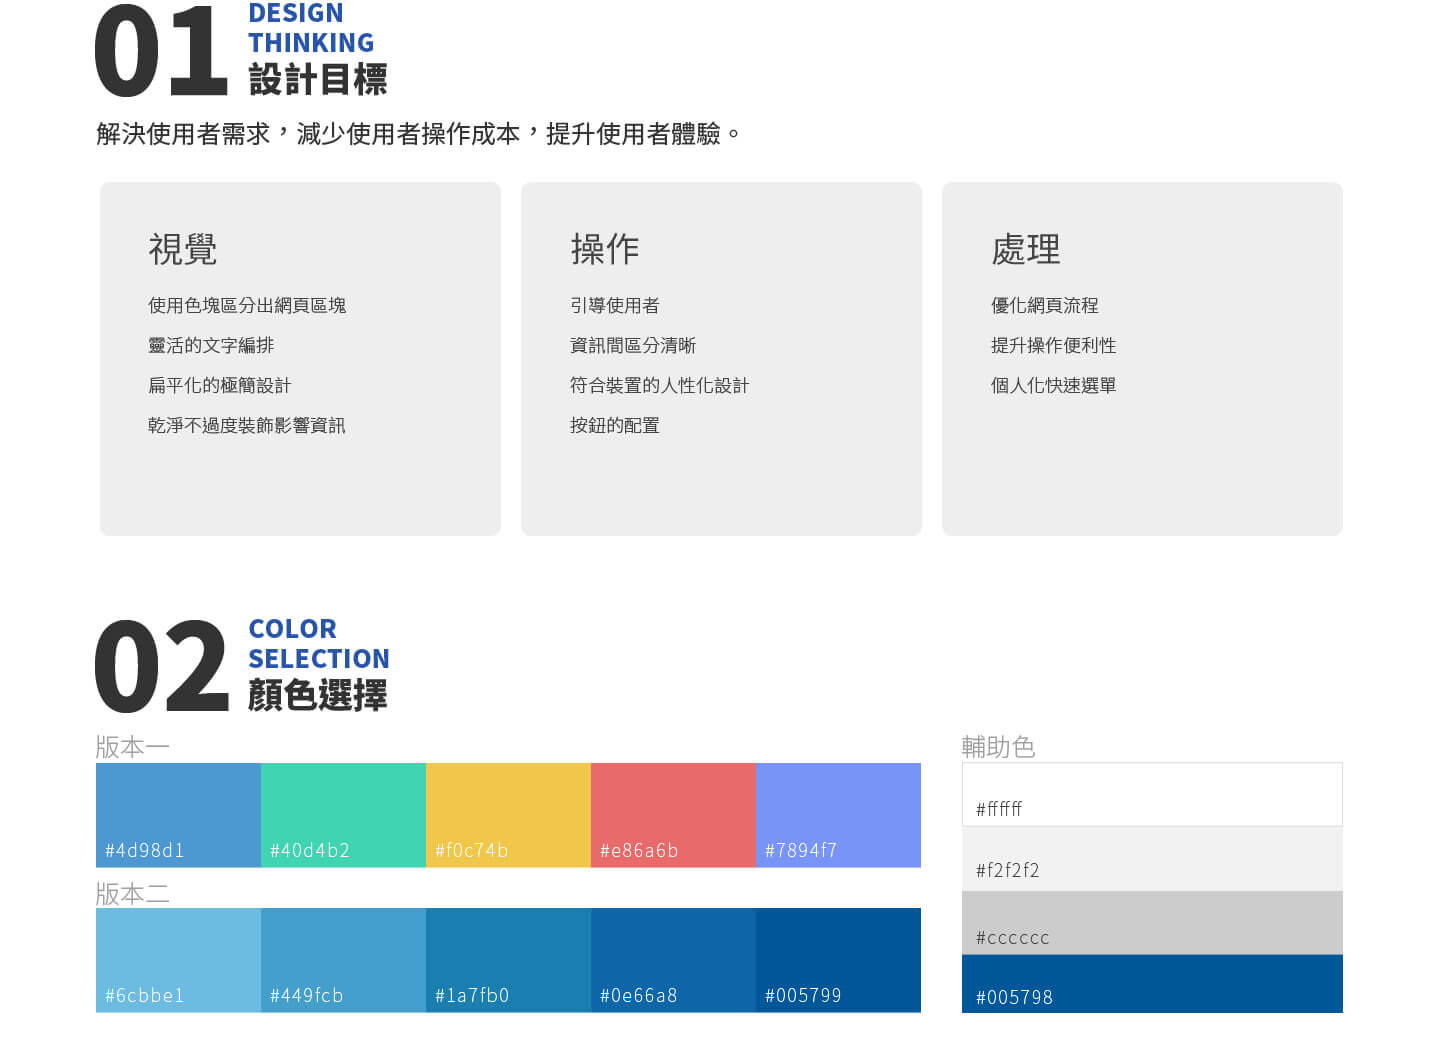Select the #7894f7 periwinkle color swatch
The width and height of the screenshot is (1443, 1053).
click(838, 815)
